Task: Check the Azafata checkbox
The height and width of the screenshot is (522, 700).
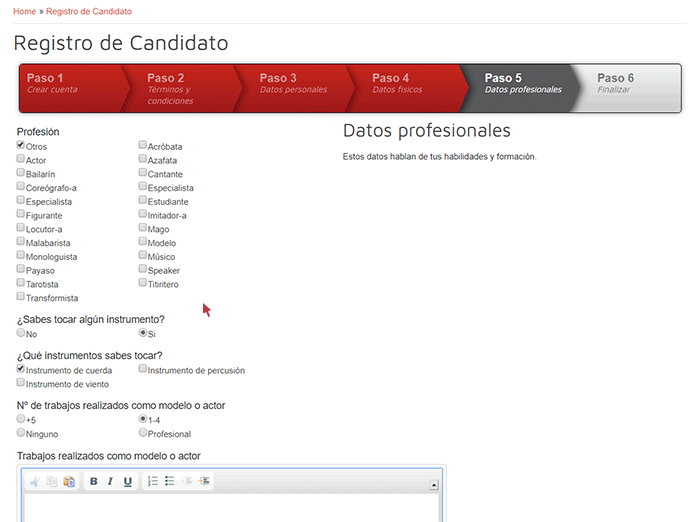Action: tap(142, 159)
